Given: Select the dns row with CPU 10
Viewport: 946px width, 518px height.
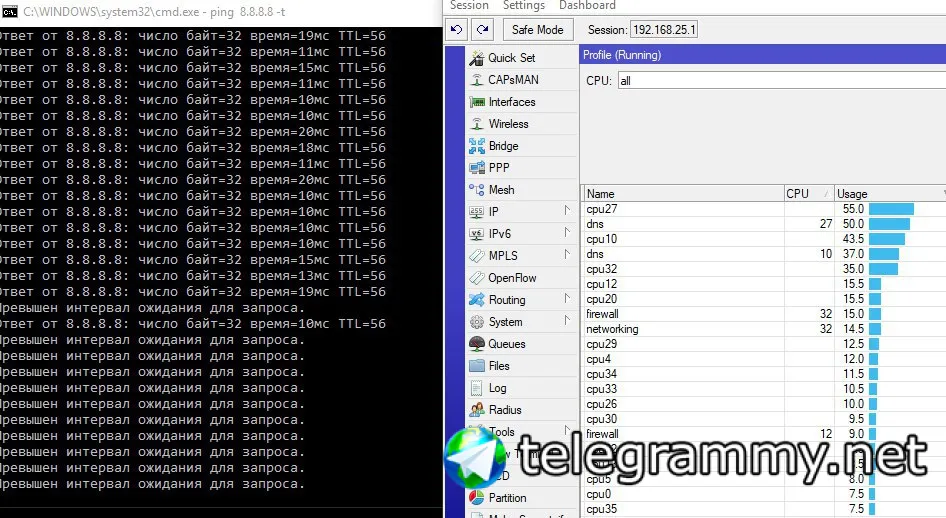Looking at the screenshot, I should pos(765,254).
